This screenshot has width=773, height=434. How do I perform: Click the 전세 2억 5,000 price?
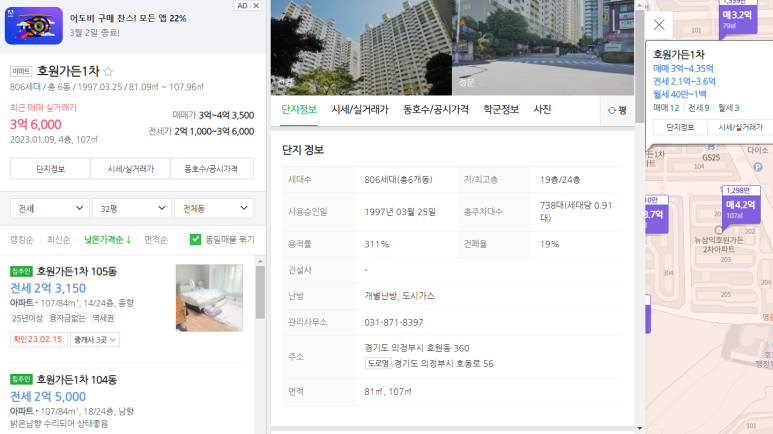48,397
